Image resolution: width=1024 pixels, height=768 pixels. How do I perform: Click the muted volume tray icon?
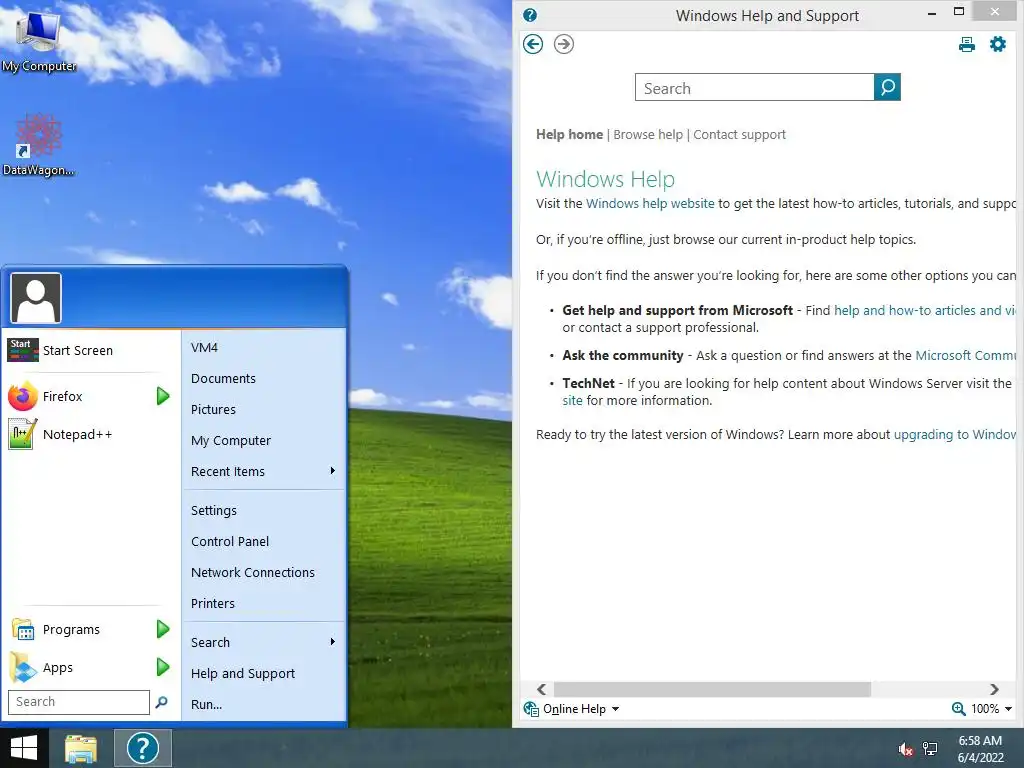coord(905,749)
